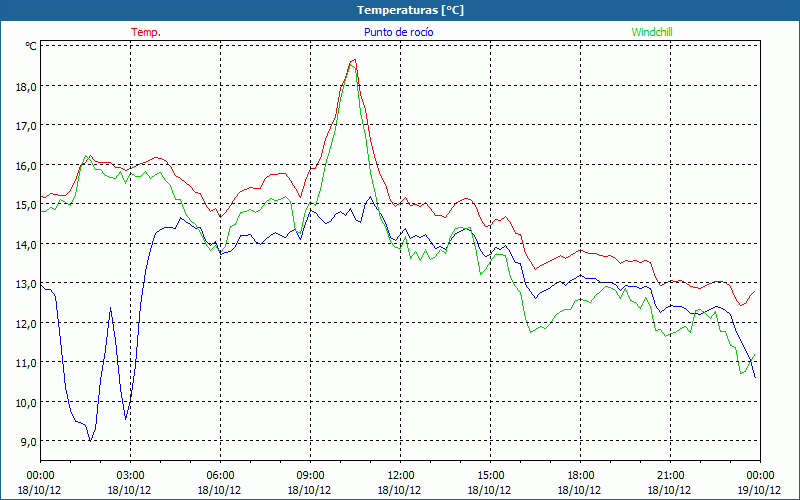800x500 pixels.
Task: Click the 13,0 y-axis value
Action: pos(27,284)
